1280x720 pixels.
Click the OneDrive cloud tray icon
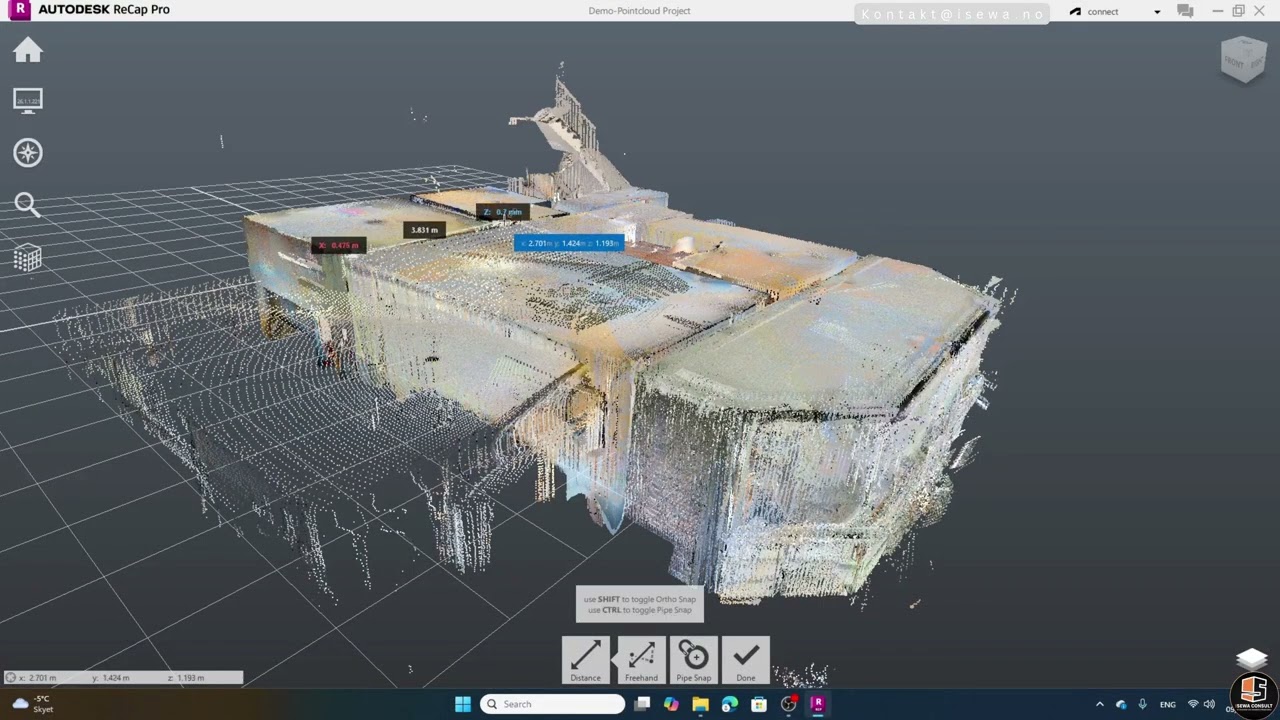click(1121, 704)
